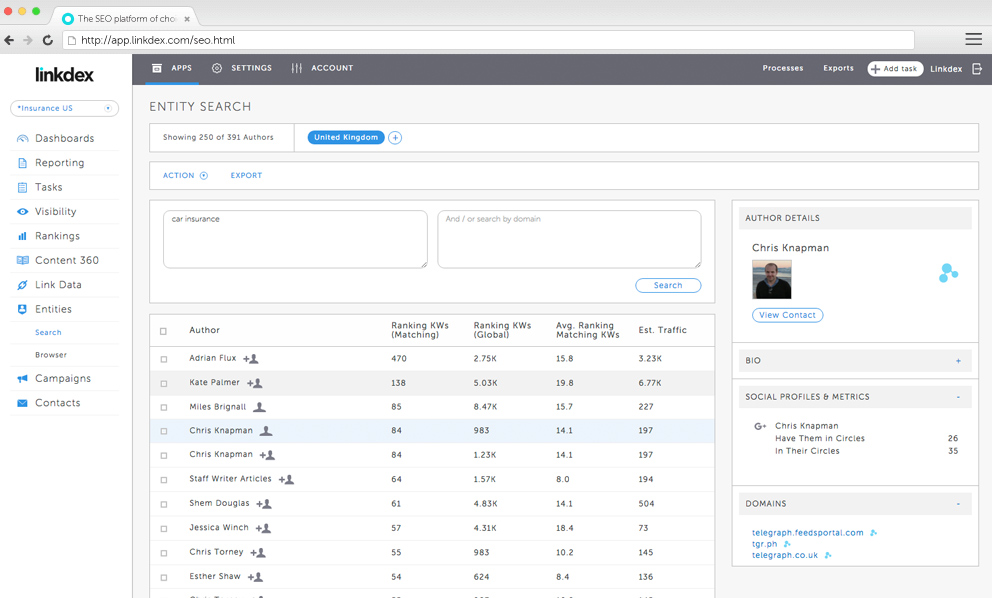Viewport: 992px width, 598px height.
Task: Toggle the select-all checkbox in Author header
Action: point(163,331)
